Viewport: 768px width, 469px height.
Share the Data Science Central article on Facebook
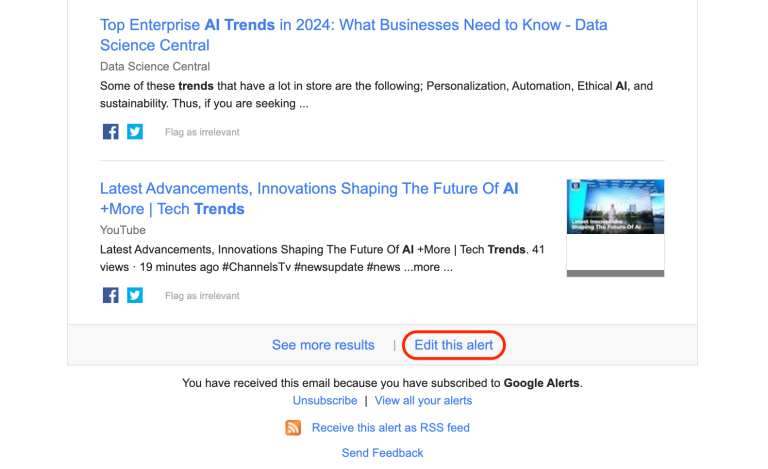[x=110, y=132]
